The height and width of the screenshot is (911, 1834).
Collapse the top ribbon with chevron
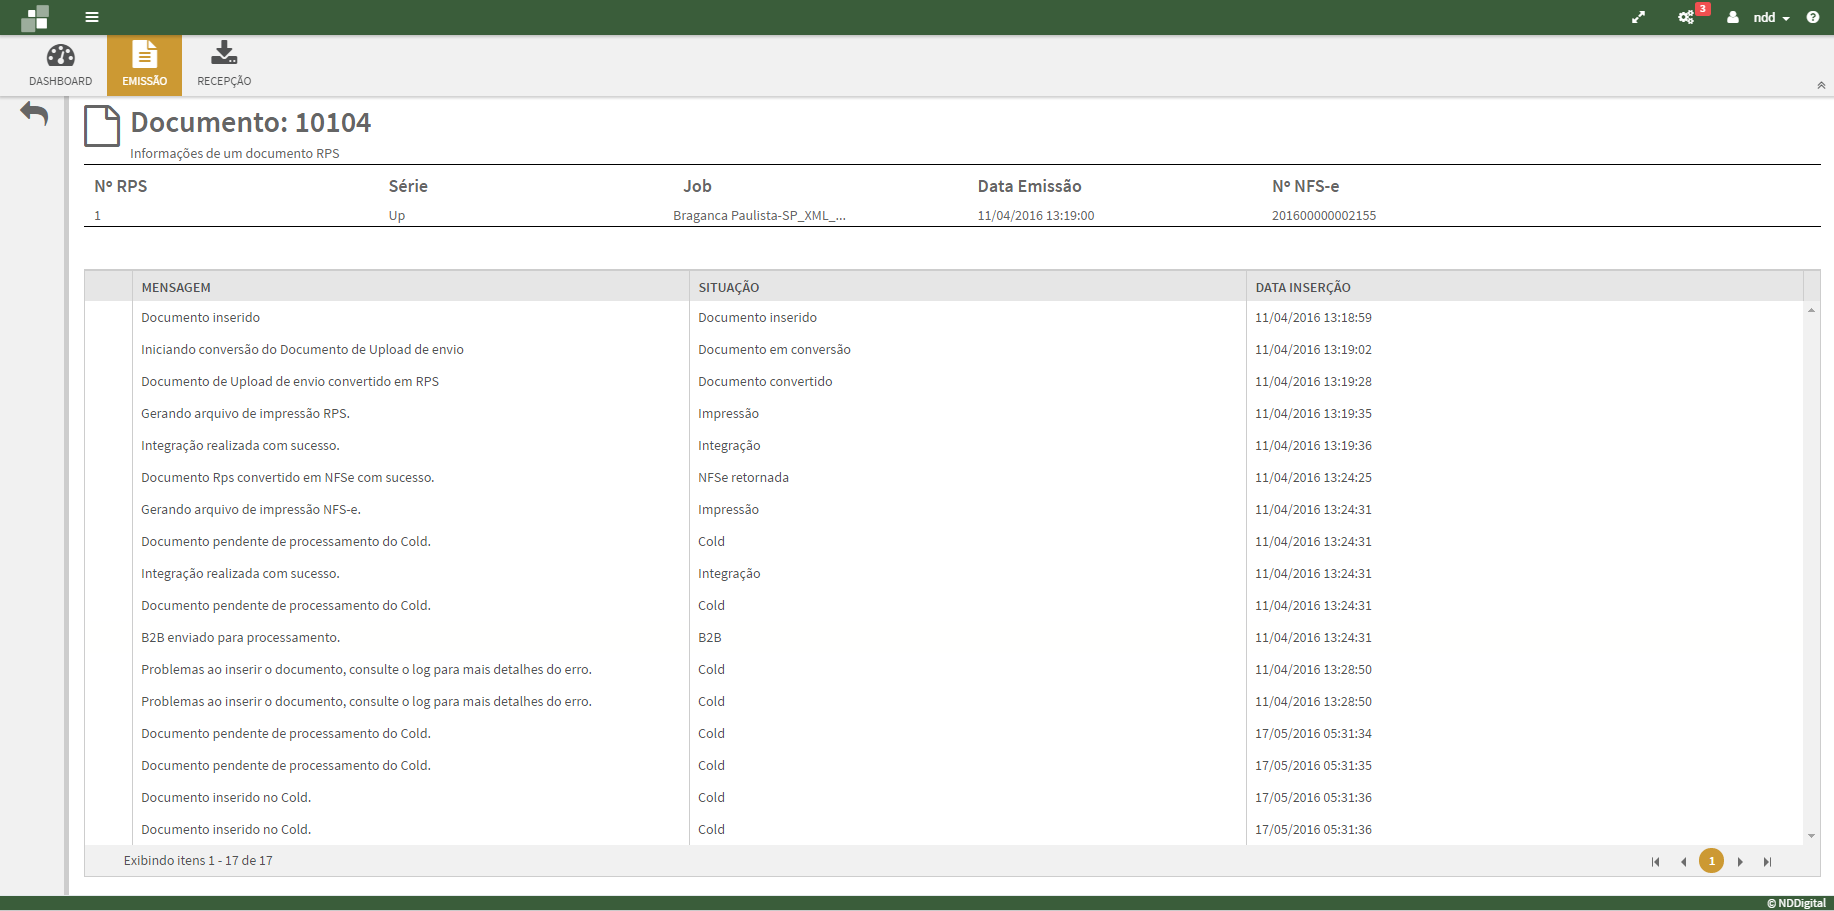1821,86
